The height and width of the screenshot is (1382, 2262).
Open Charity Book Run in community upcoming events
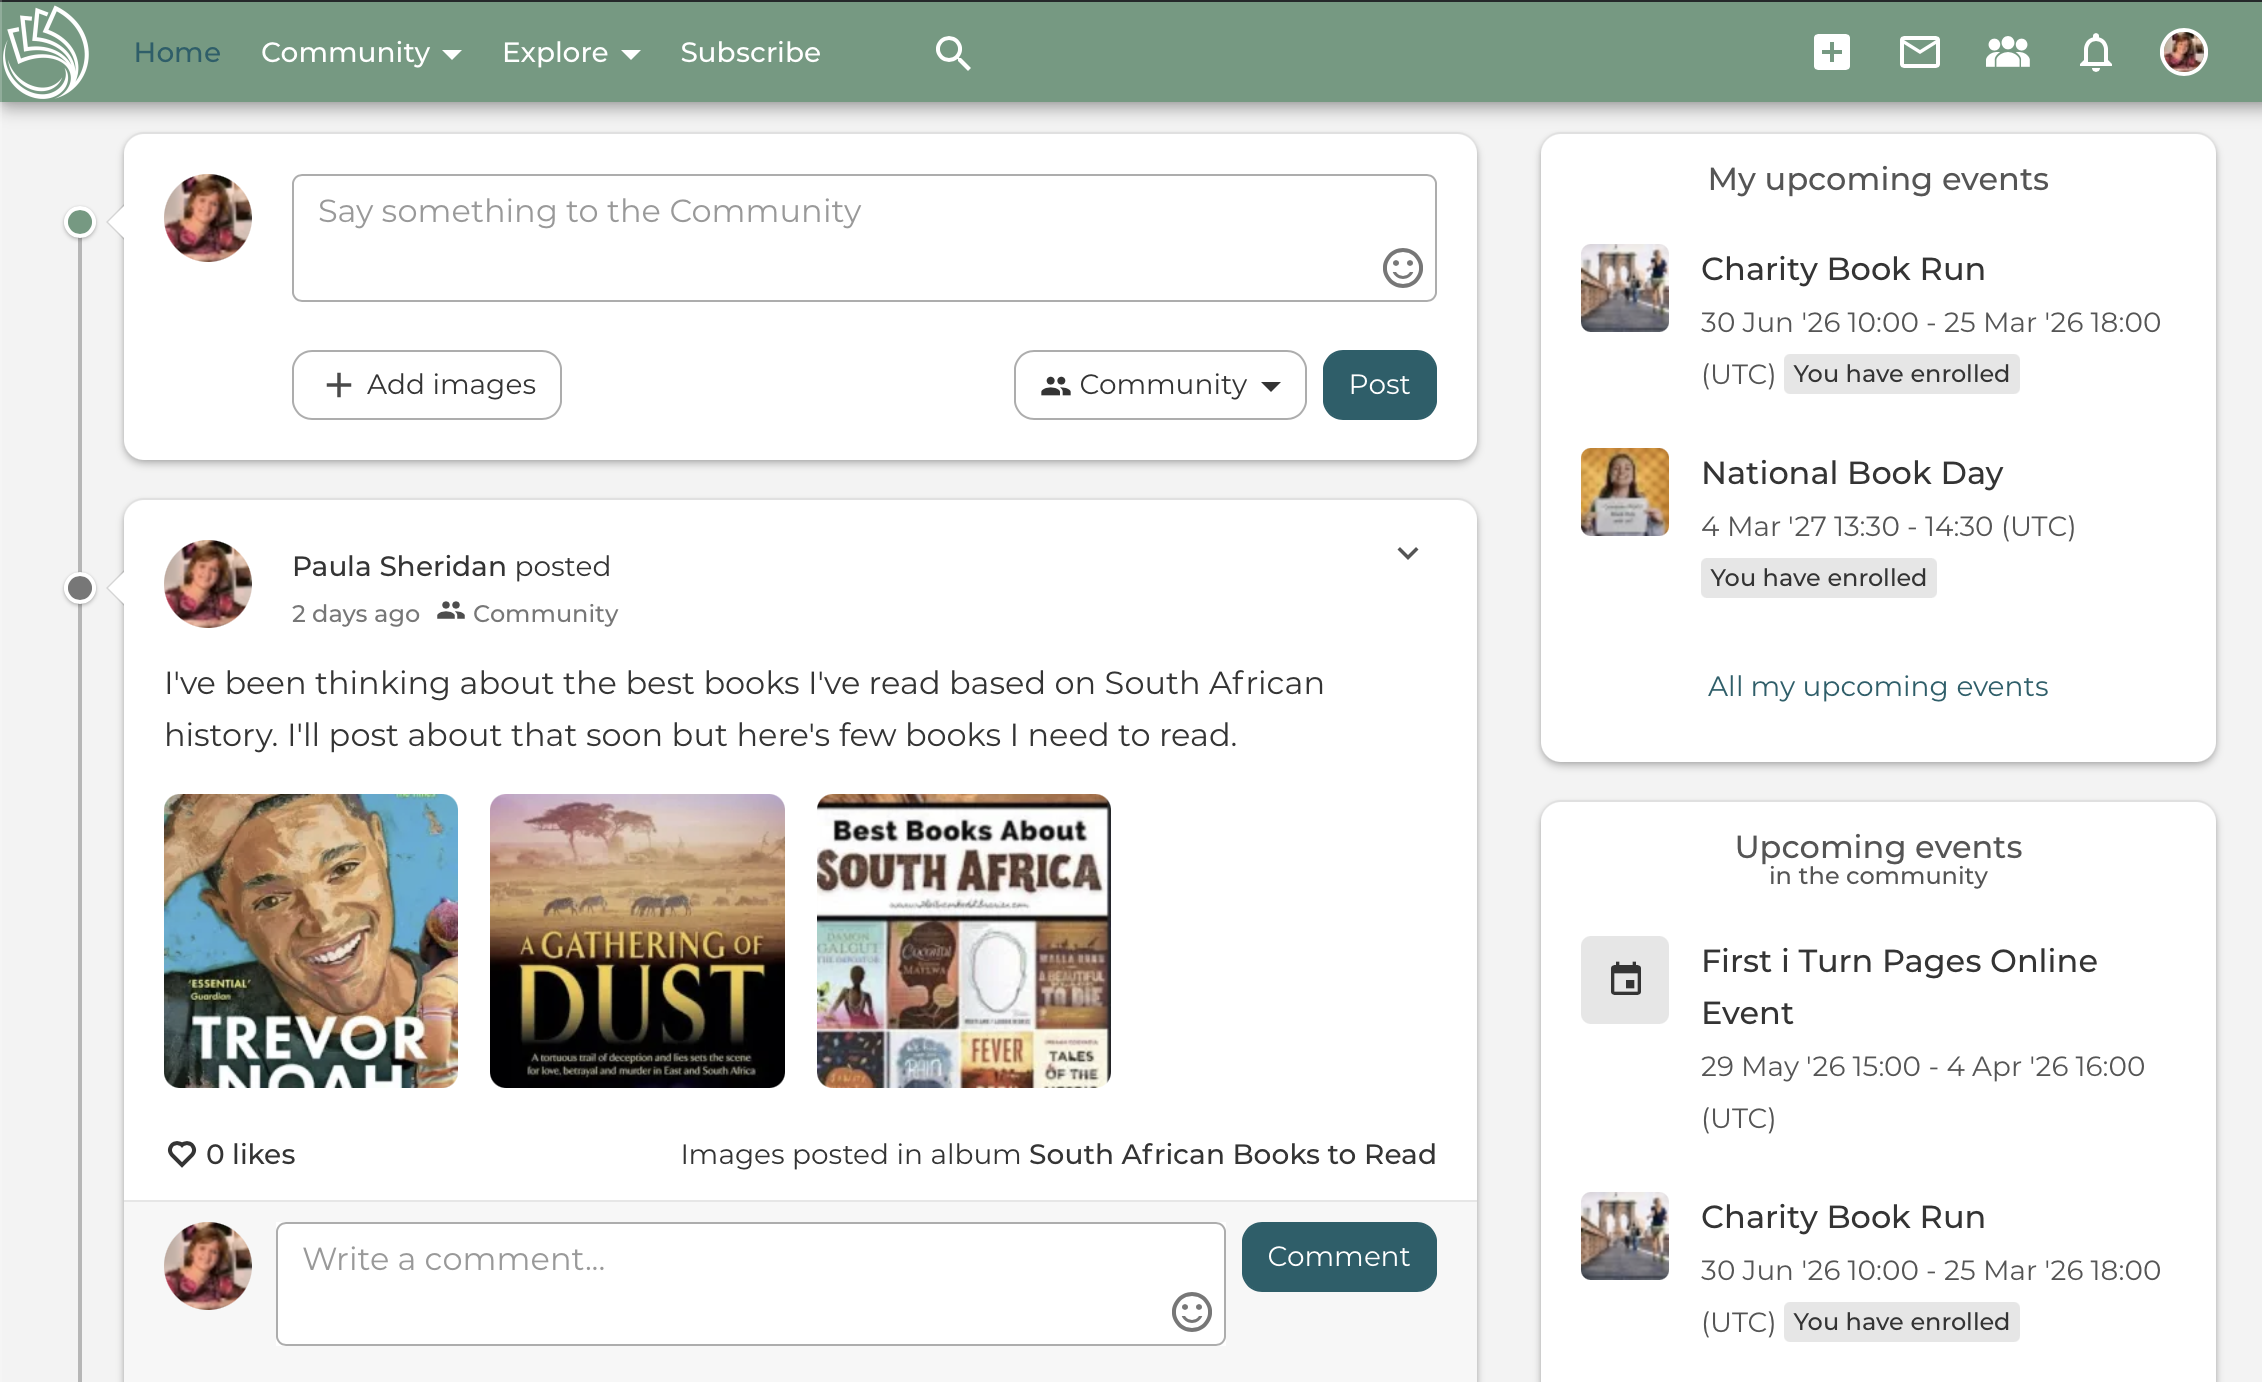(x=1843, y=1217)
